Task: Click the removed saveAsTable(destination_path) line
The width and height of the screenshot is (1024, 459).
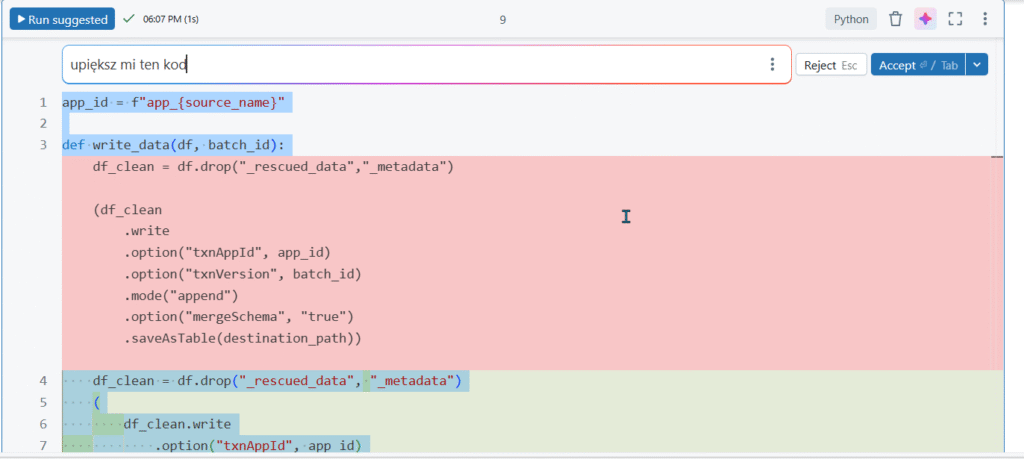Action: [x=242, y=338]
